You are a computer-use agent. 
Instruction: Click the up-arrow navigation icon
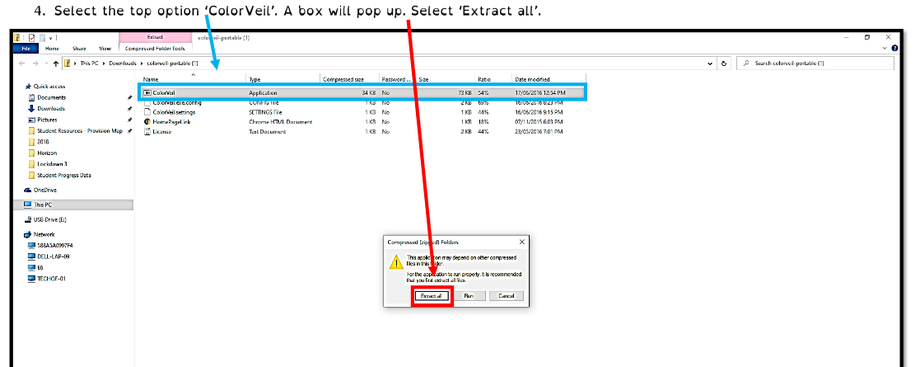tap(56, 63)
